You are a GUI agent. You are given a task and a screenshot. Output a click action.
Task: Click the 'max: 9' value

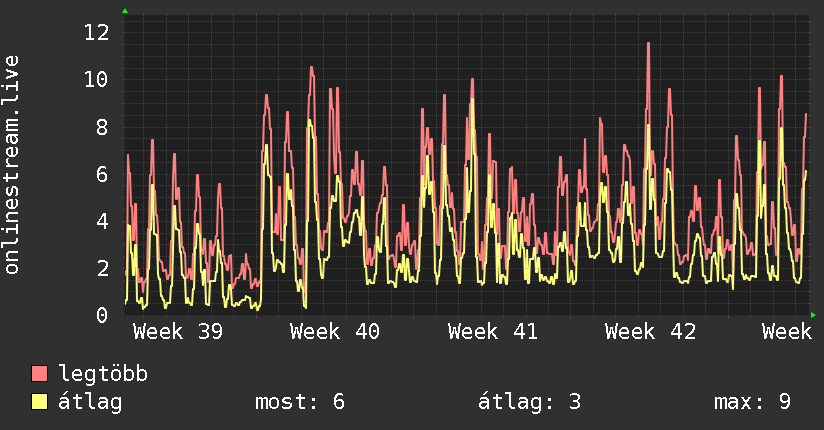click(753, 402)
